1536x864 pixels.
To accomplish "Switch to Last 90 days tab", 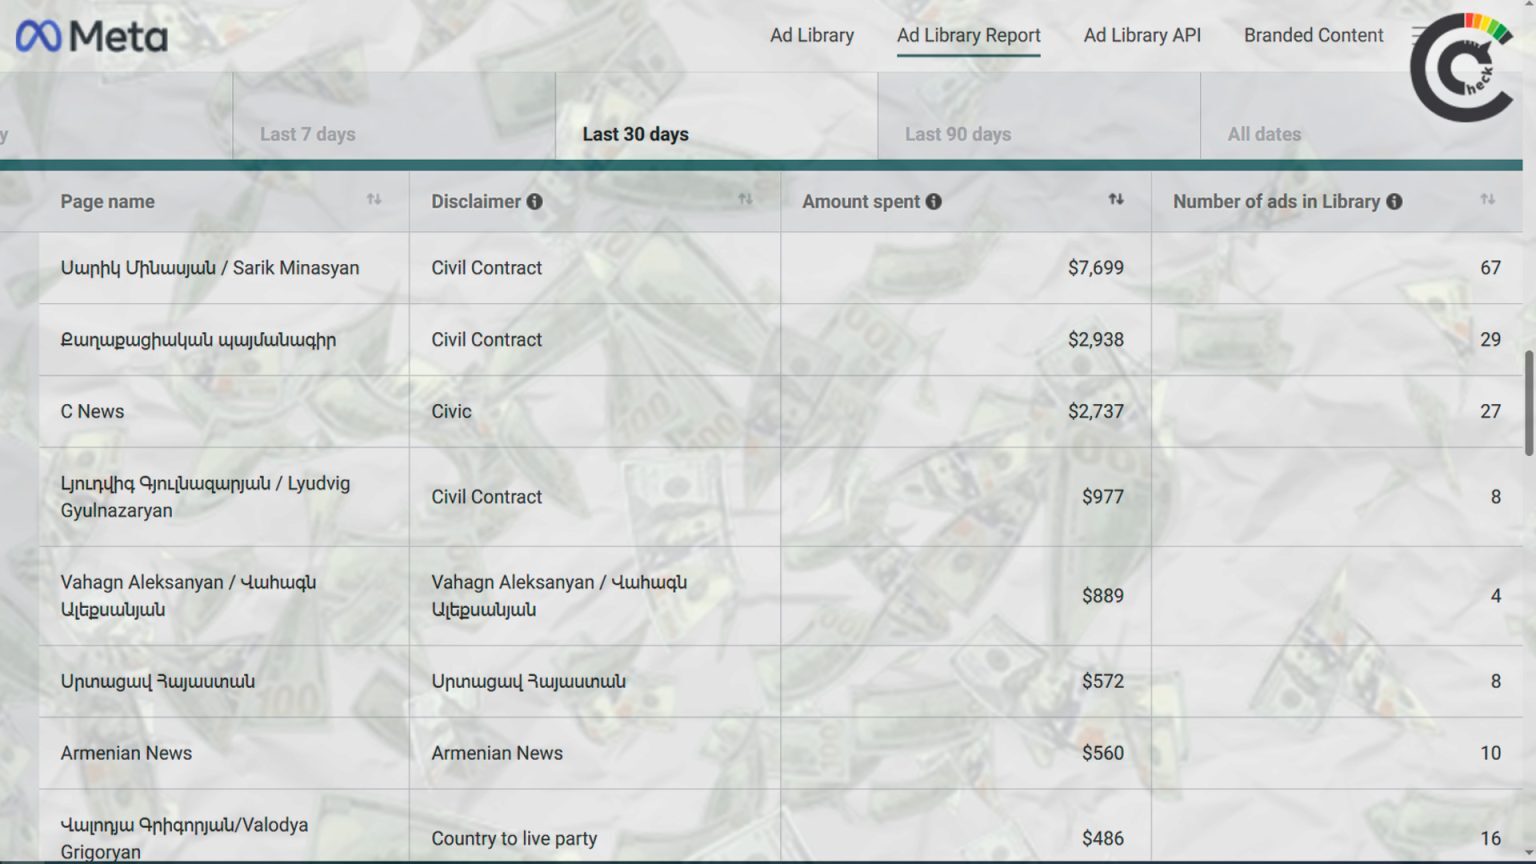I will click(x=957, y=134).
